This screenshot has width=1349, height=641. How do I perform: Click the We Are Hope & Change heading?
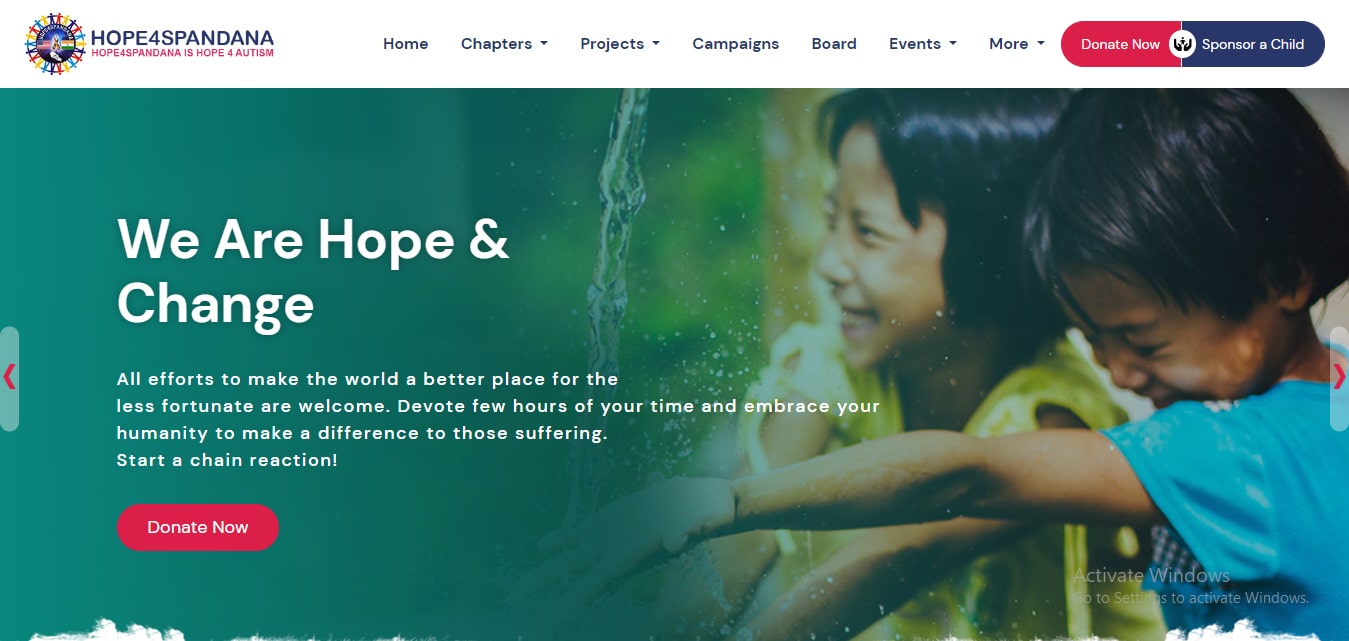click(x=313, y=271)
